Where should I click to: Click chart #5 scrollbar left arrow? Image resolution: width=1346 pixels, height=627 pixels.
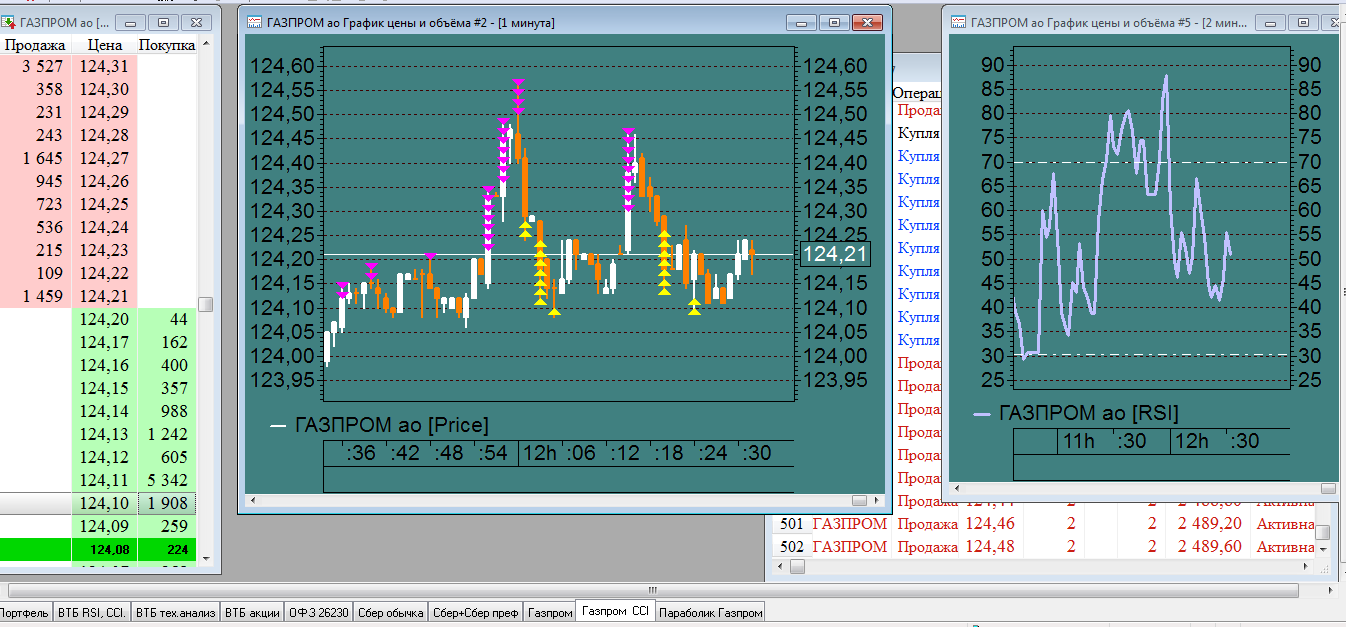pyautogui.click(x=957, y=488)
